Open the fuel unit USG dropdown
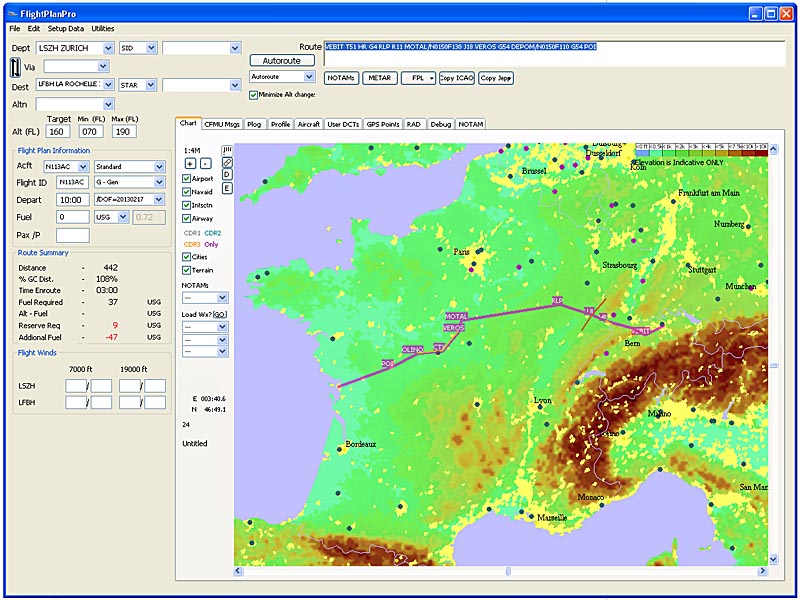 [123, 217]
